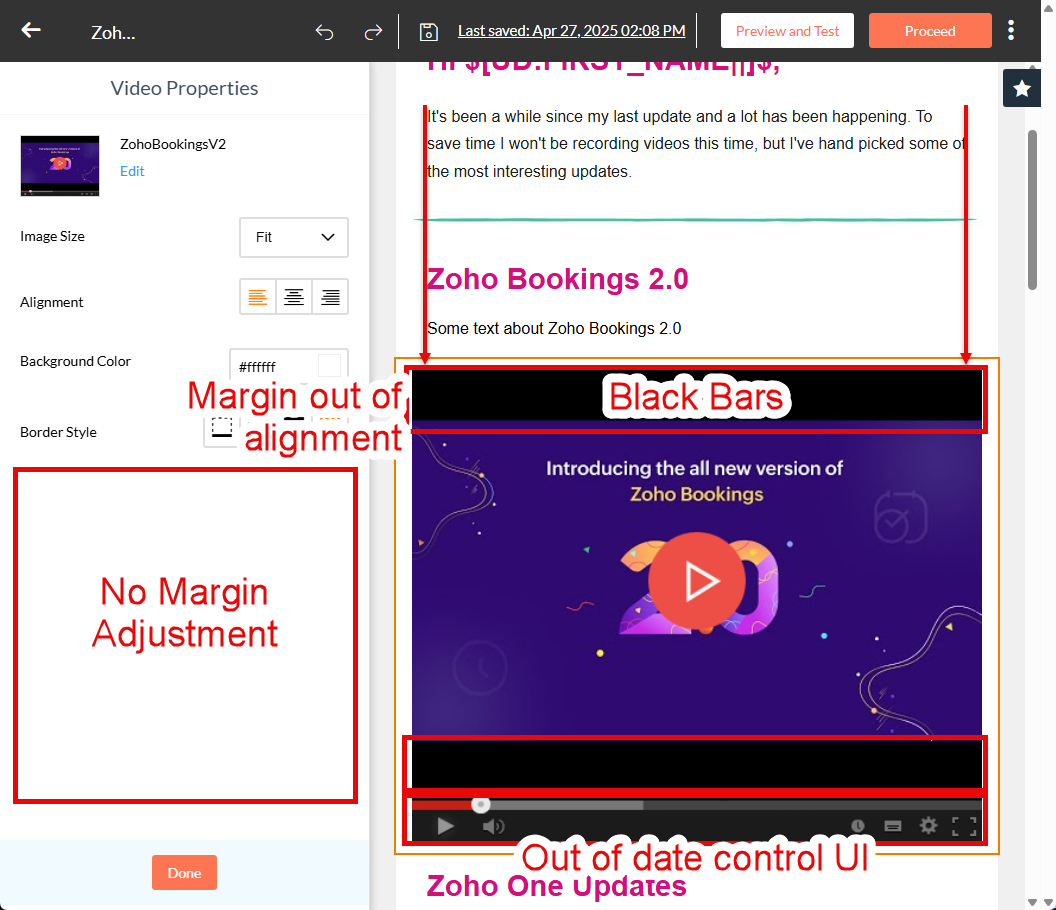Viewport: 1056px width, 910px height.
Task: Undo the last edit
Action: pos(325,32)
